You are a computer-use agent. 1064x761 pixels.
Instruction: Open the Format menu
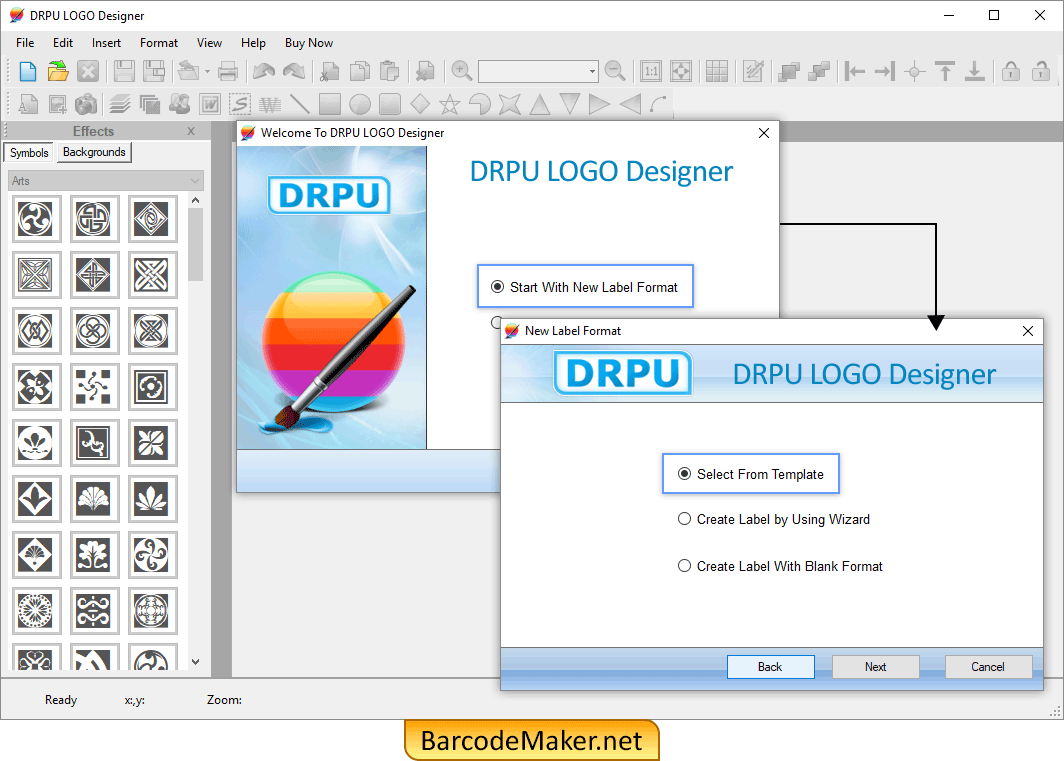pyautogui.click(x=159, y=43)
